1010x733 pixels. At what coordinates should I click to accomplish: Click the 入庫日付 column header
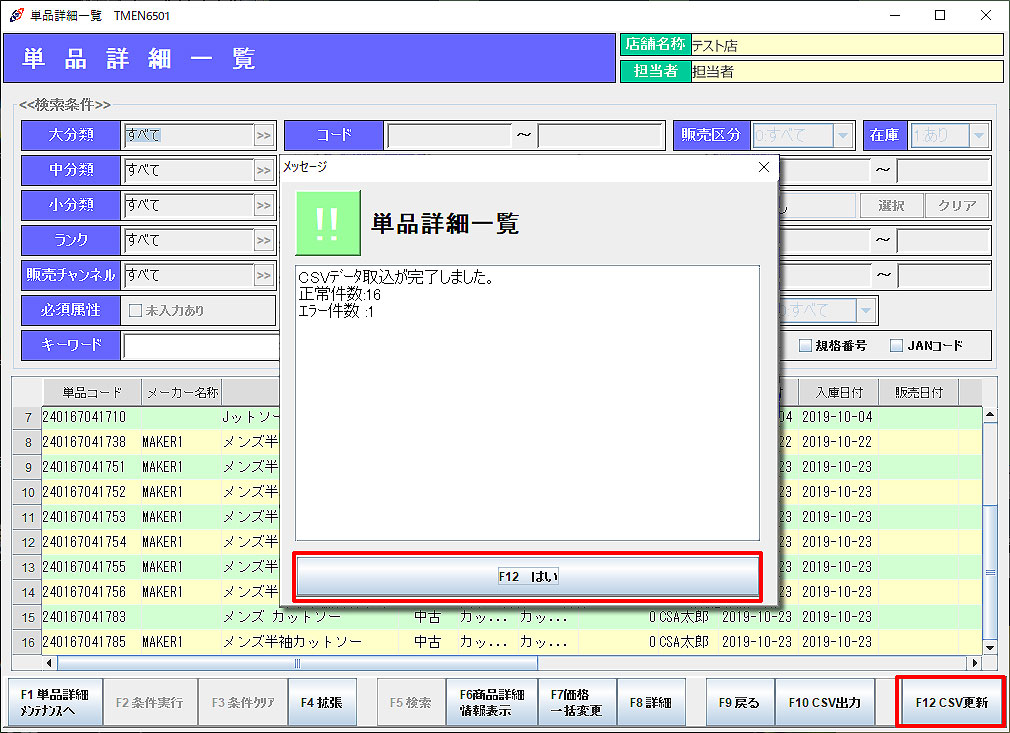tap(838, 392)
